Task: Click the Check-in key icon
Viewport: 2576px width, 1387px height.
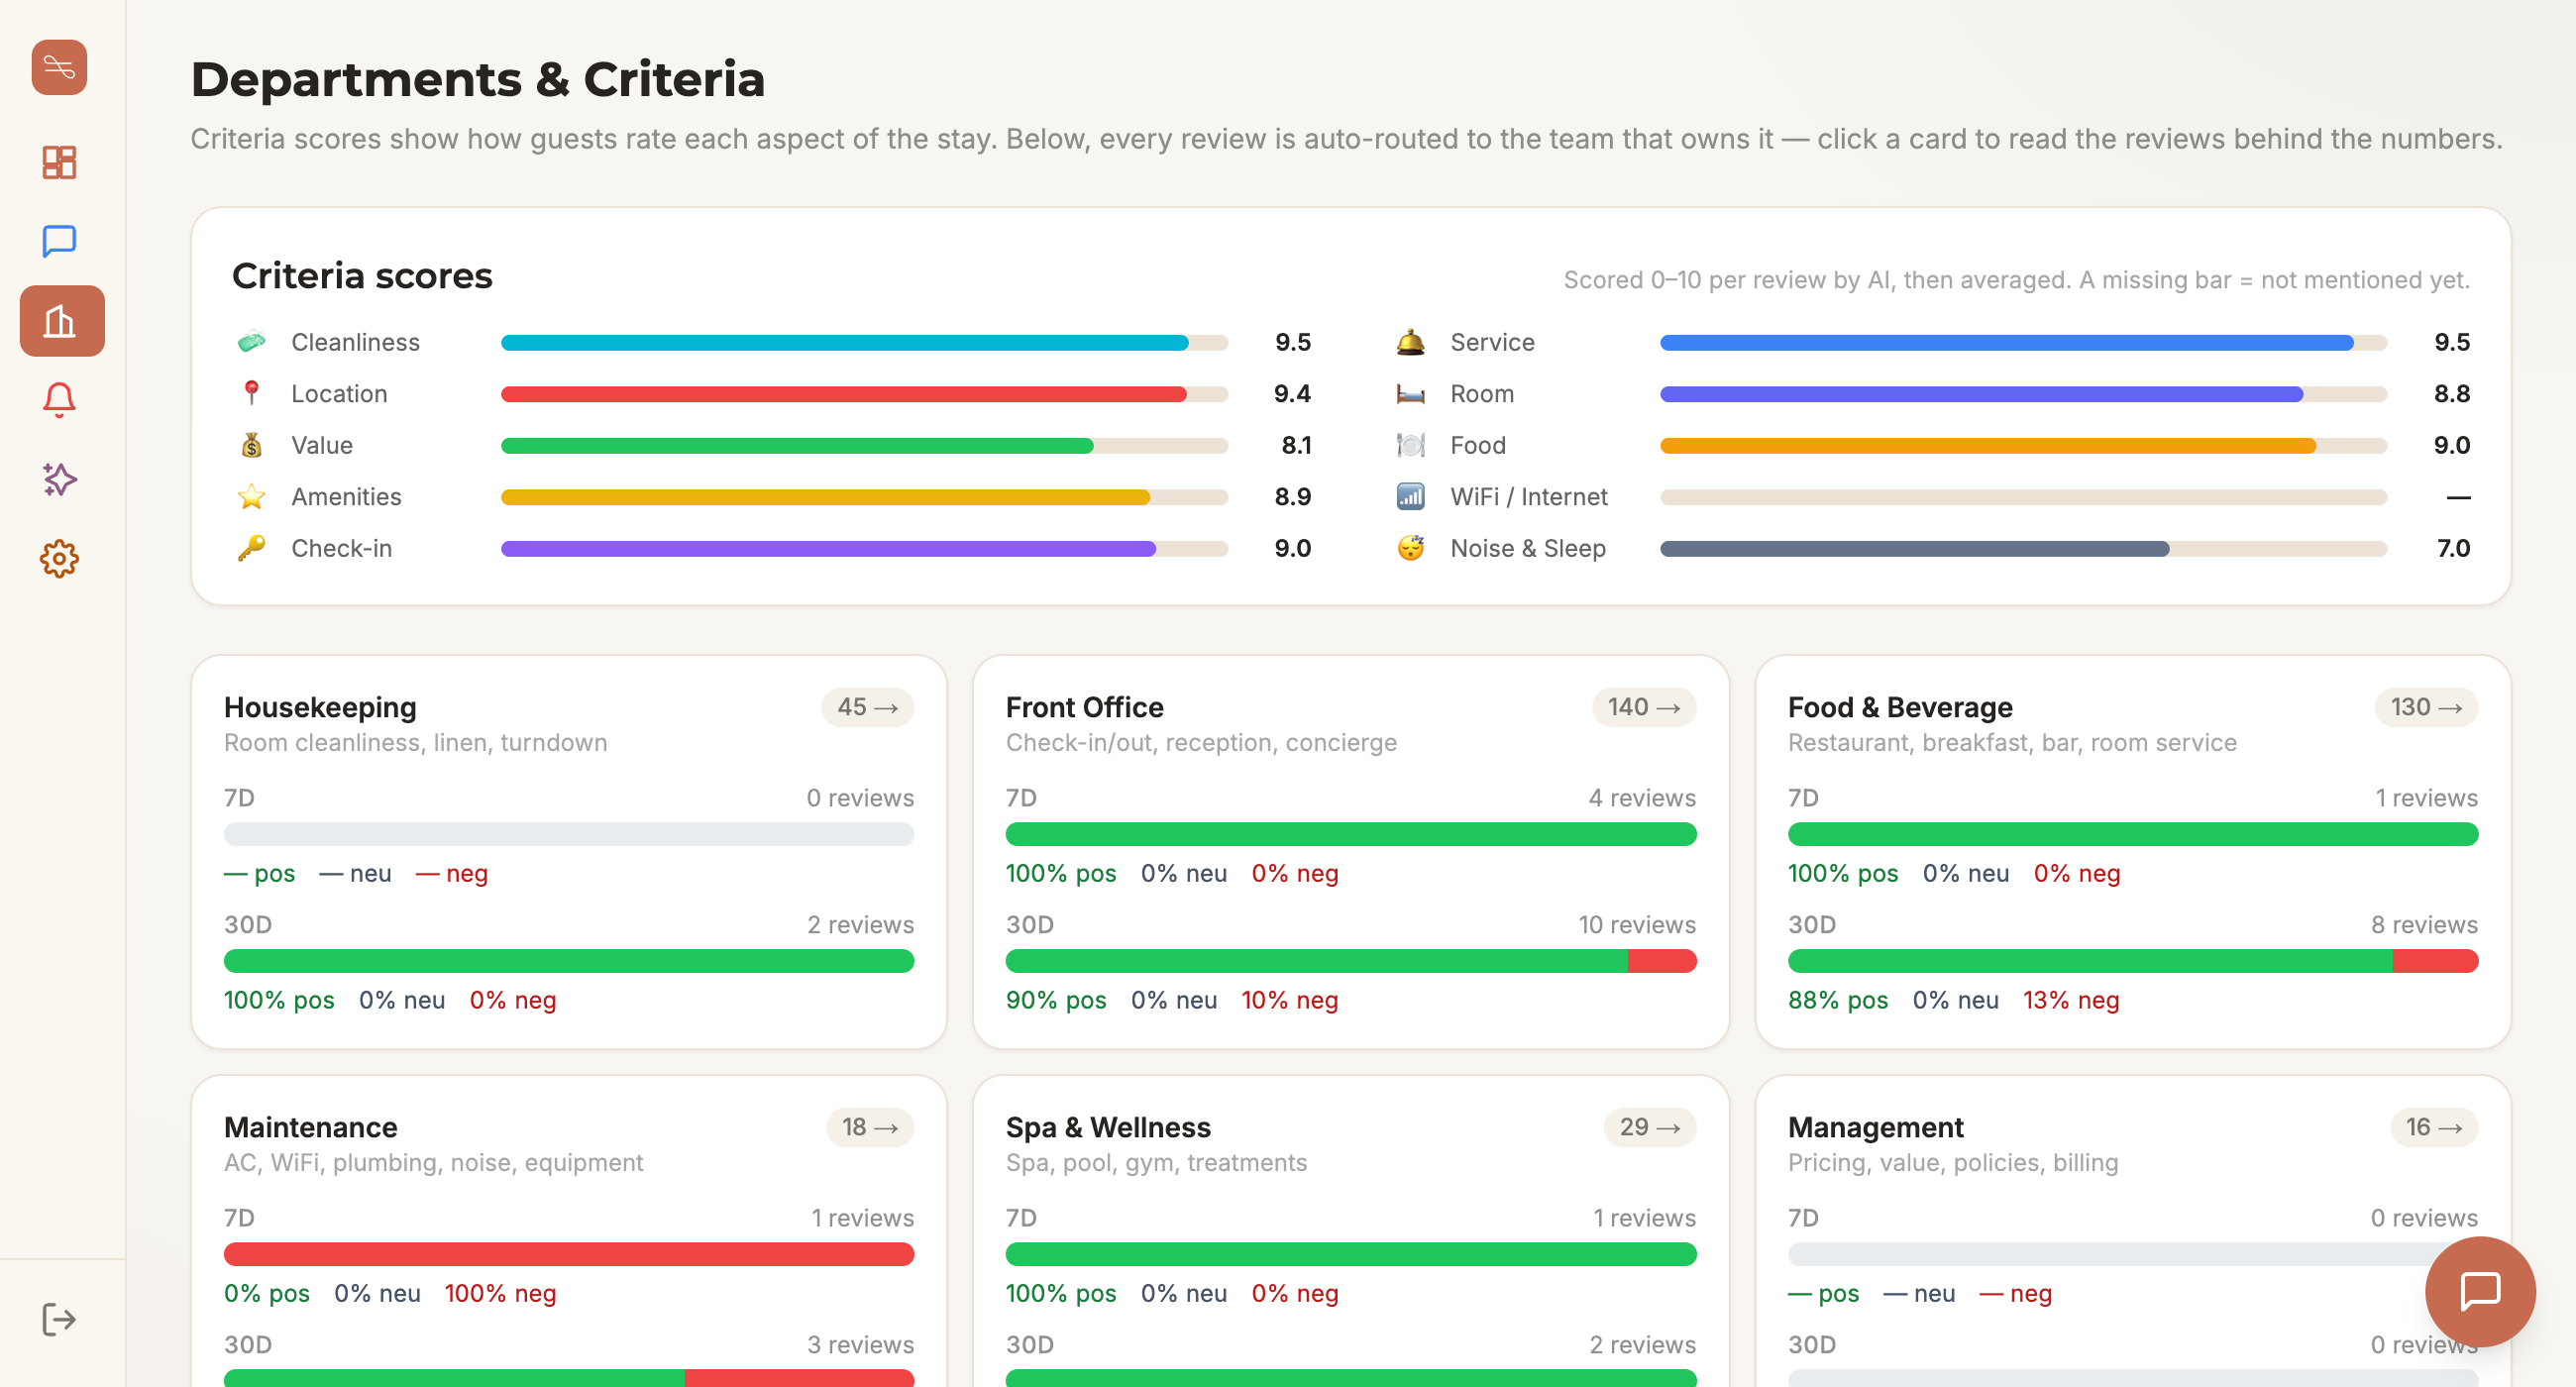Action: pyautogui.click(x=251, y=548)
